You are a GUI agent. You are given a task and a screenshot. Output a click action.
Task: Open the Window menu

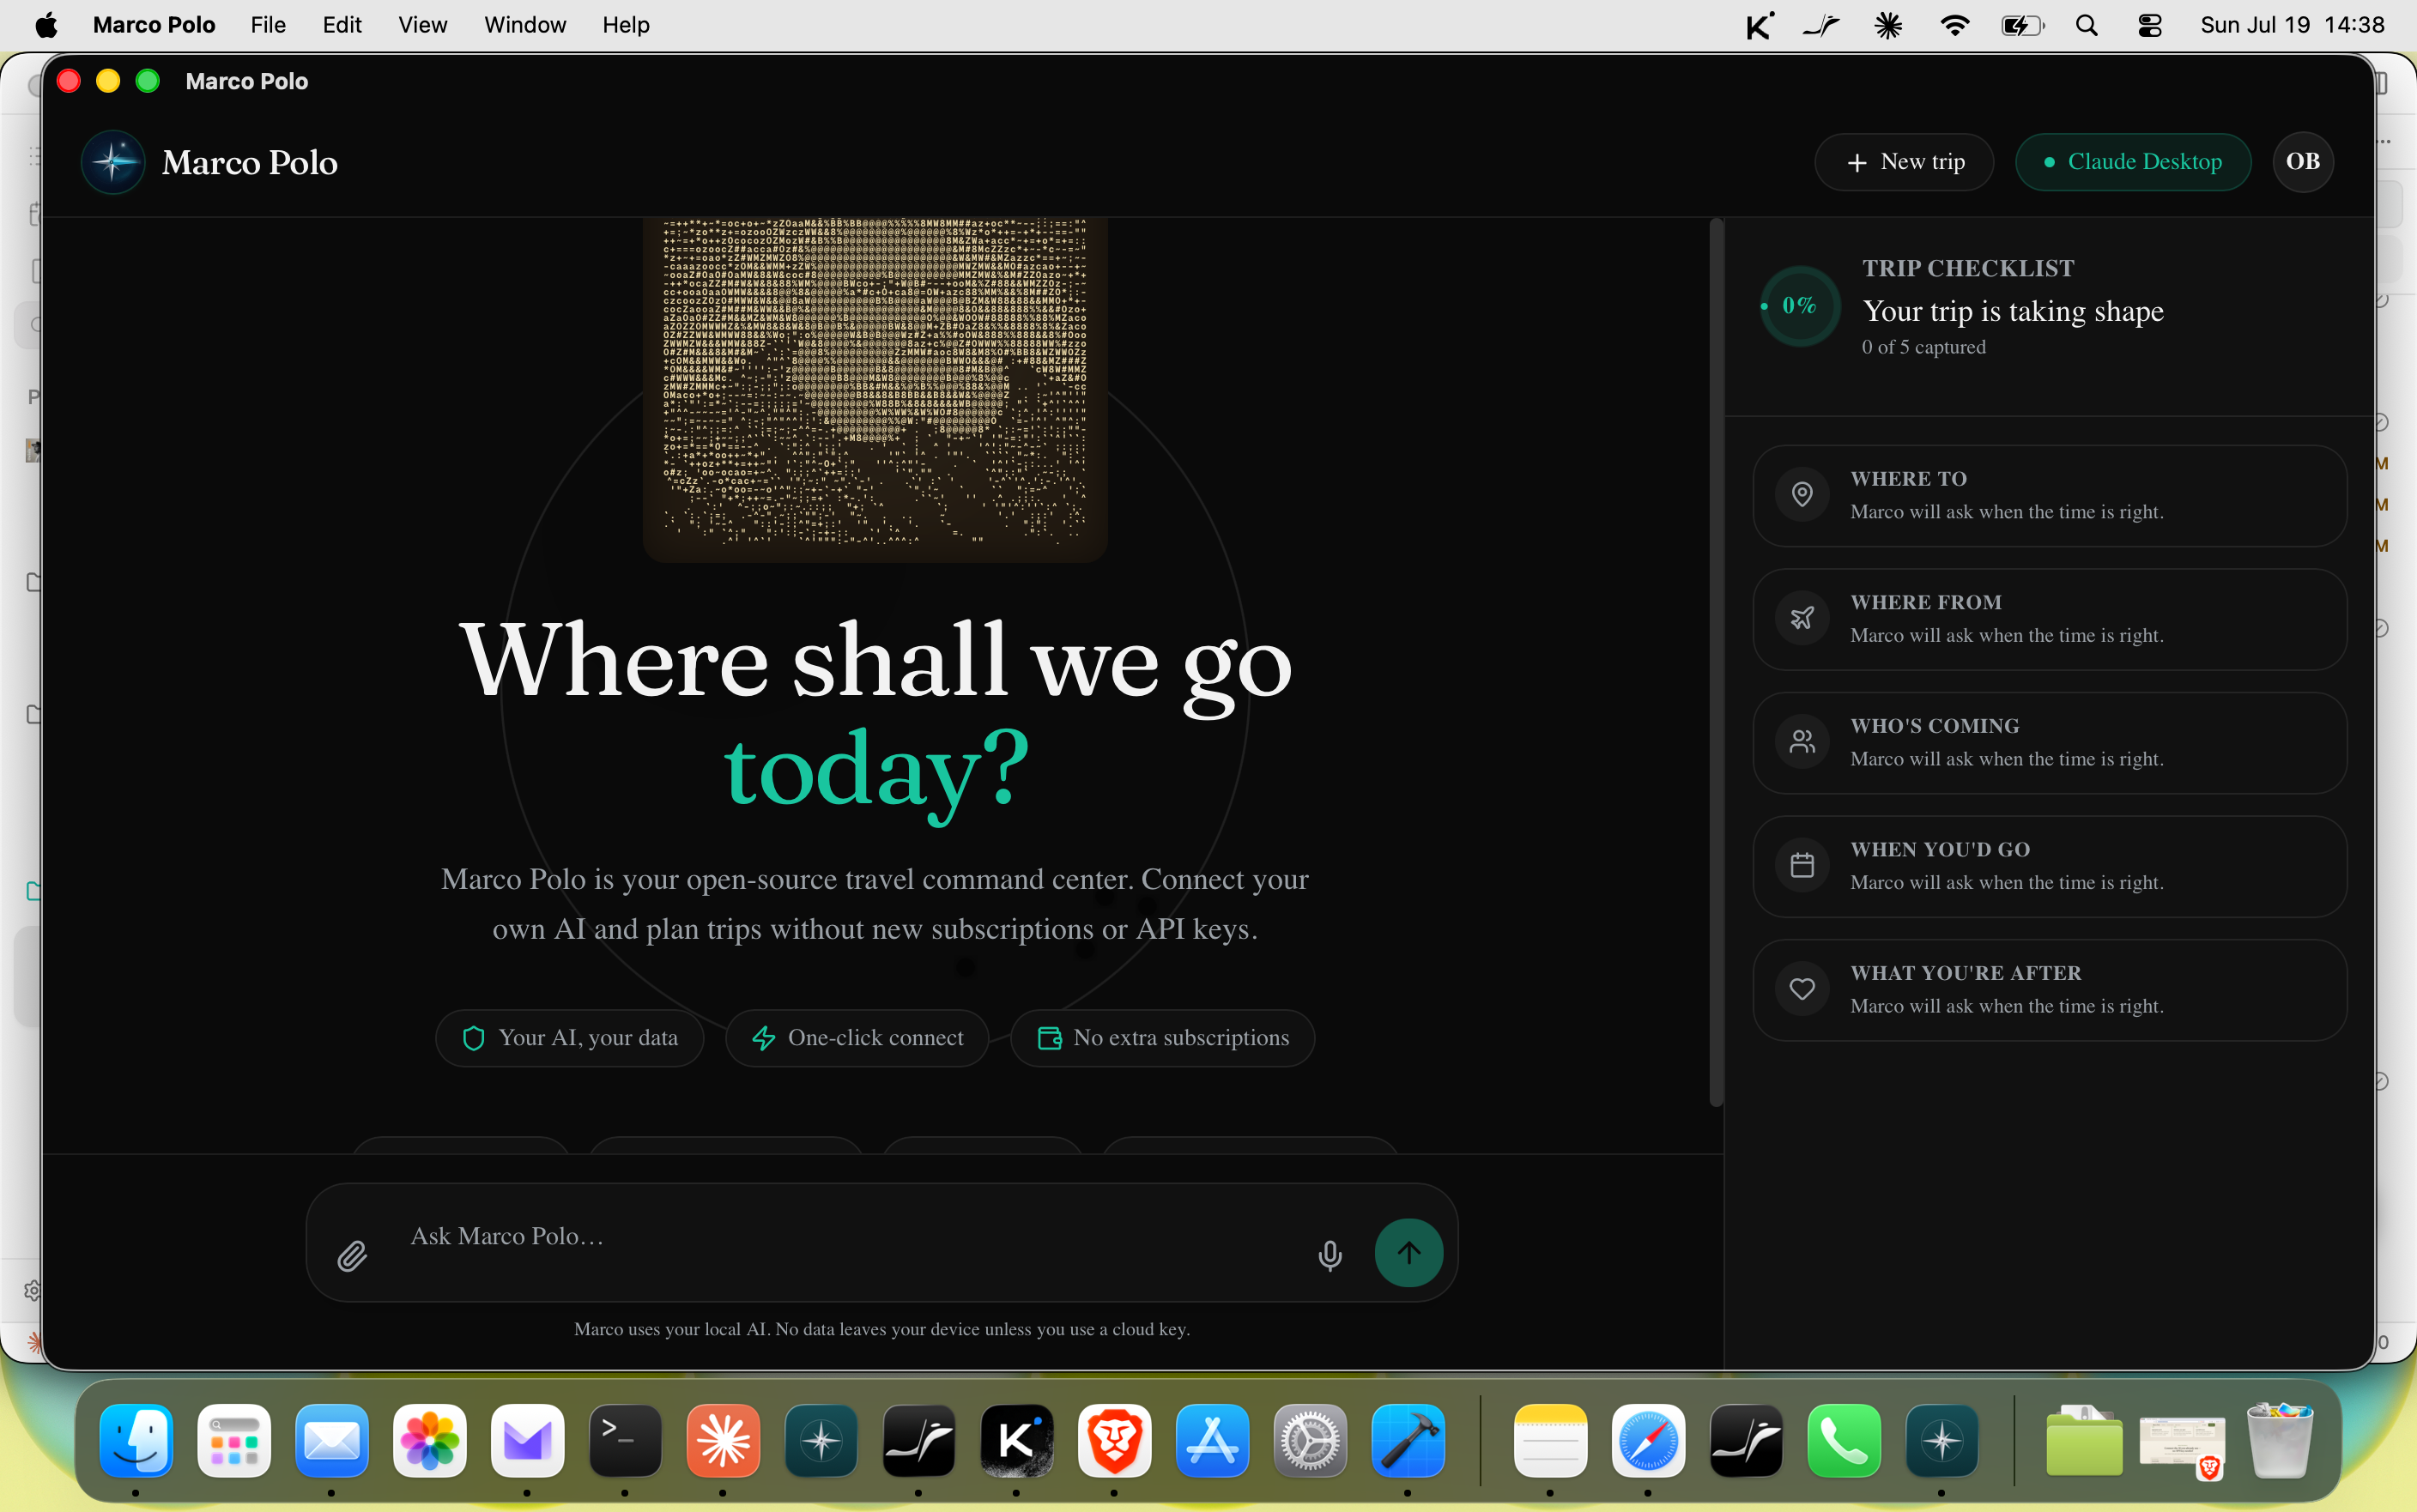(x=525, y=25)
